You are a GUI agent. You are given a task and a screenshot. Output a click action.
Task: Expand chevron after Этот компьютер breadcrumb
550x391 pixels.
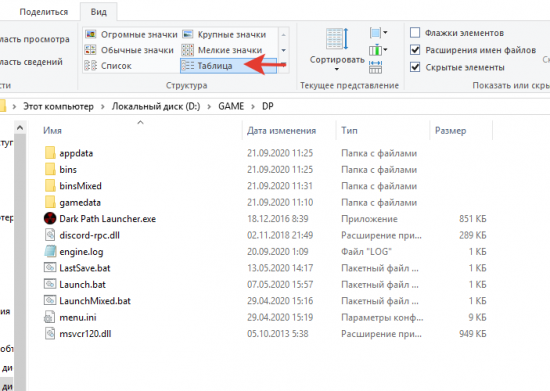pos(103,107)
